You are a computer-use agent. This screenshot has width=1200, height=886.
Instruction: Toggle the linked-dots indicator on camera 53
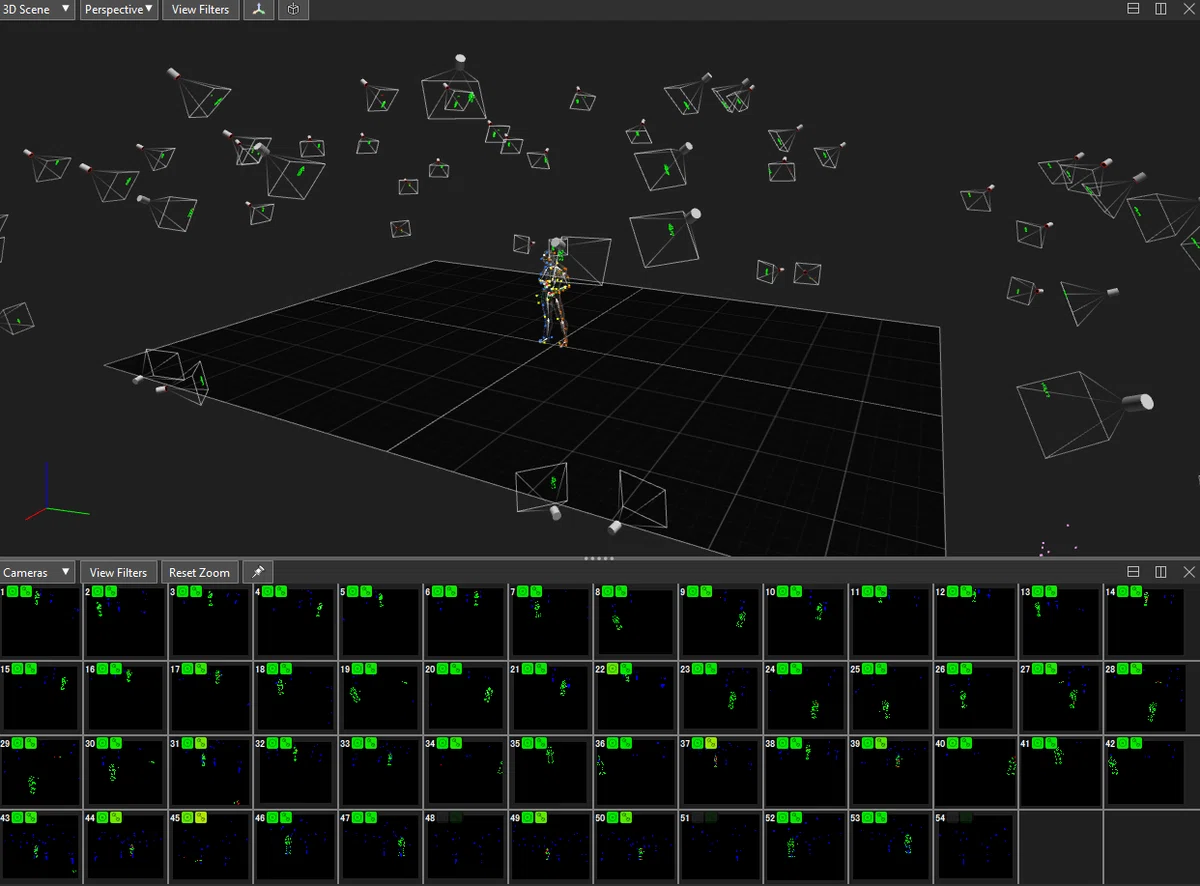pyautogui.click(x=881, y=818)
